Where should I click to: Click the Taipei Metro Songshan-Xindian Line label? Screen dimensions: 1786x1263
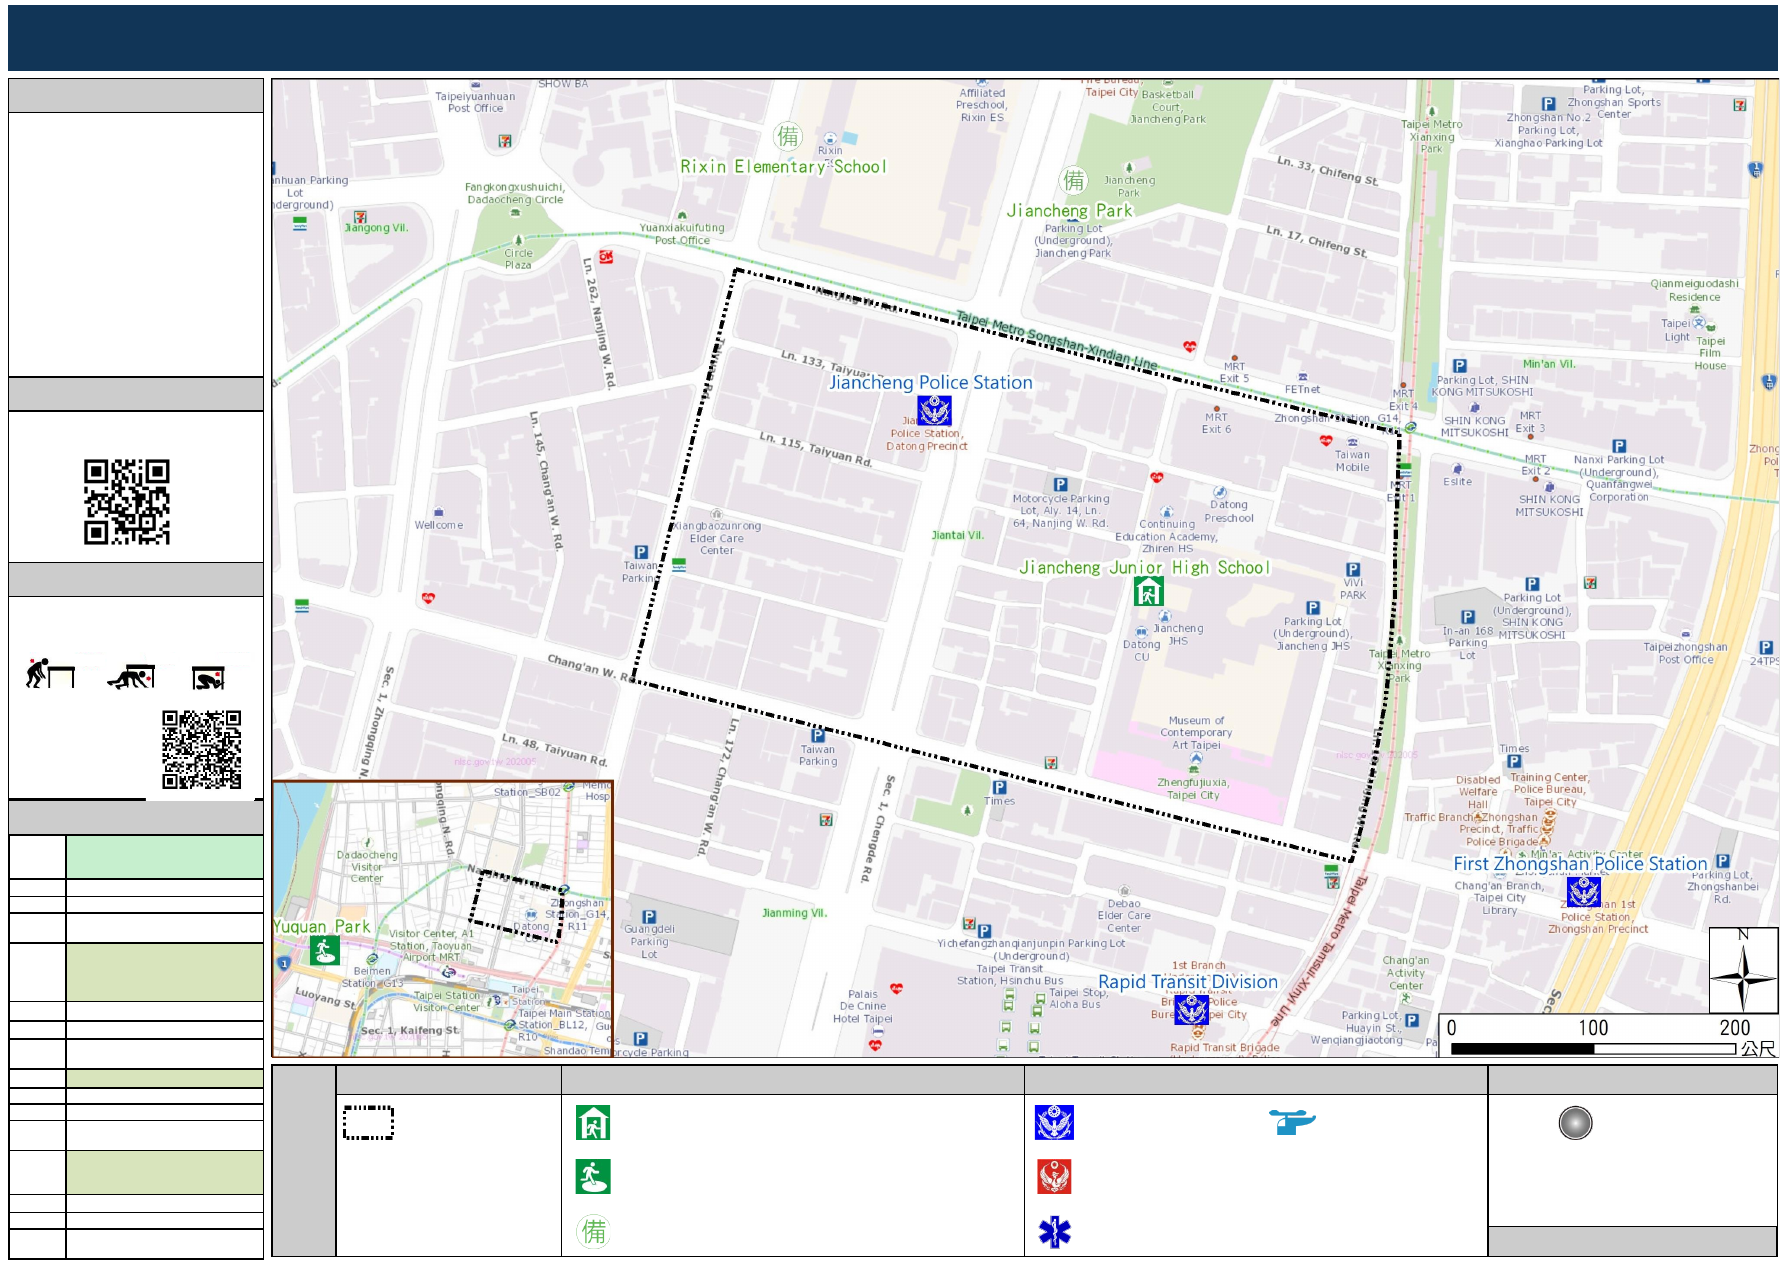1057,340
